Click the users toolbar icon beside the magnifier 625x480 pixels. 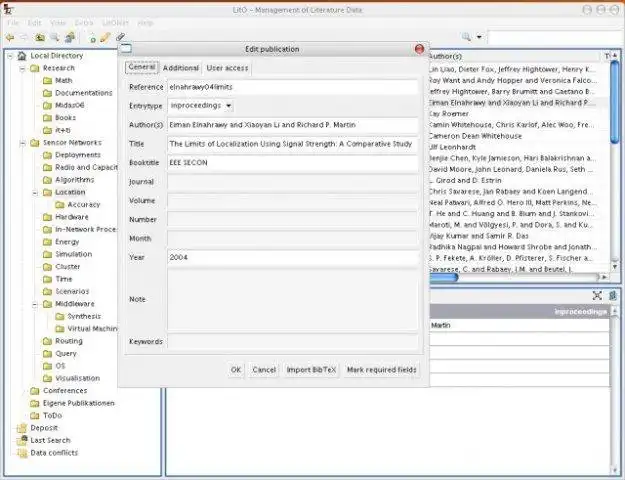(70, 38)
